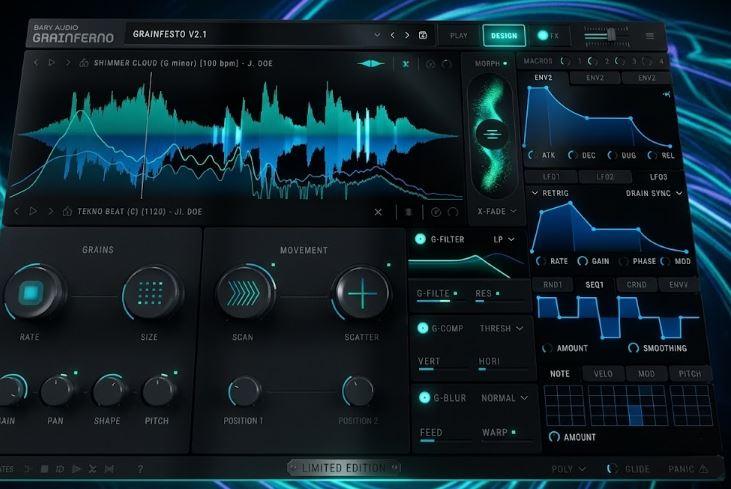
Task: Click the Panic warning button
Action: click(x=688, y=468)
